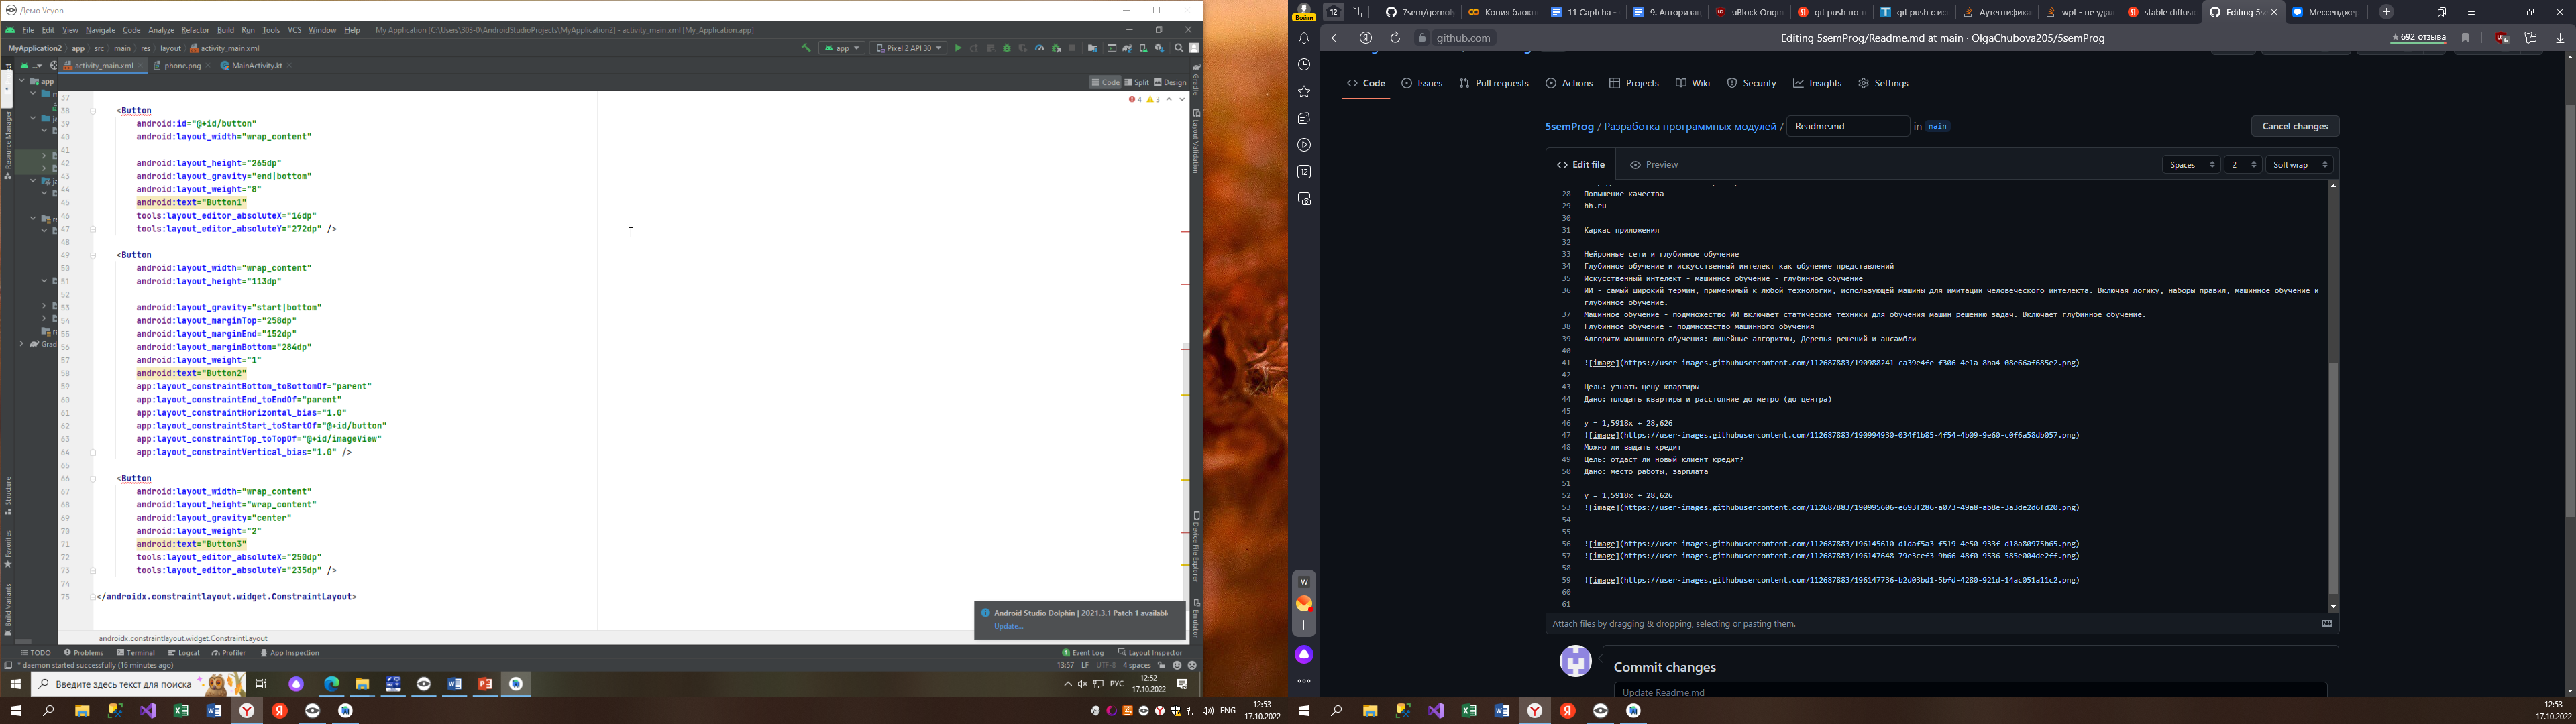
Task: Click the Readme.md filename input field
Action: coord(1848,127)
